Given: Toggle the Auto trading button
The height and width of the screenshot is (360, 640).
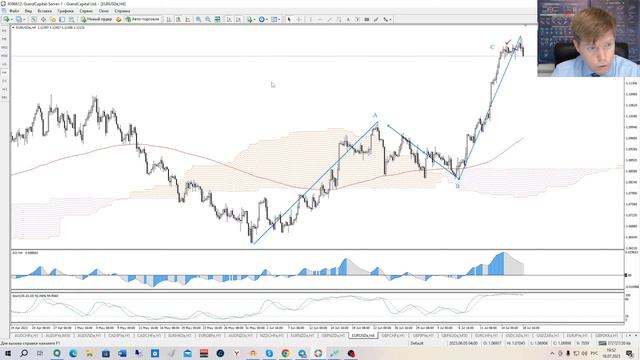Looking at the screenshot, I should point(142,19).
